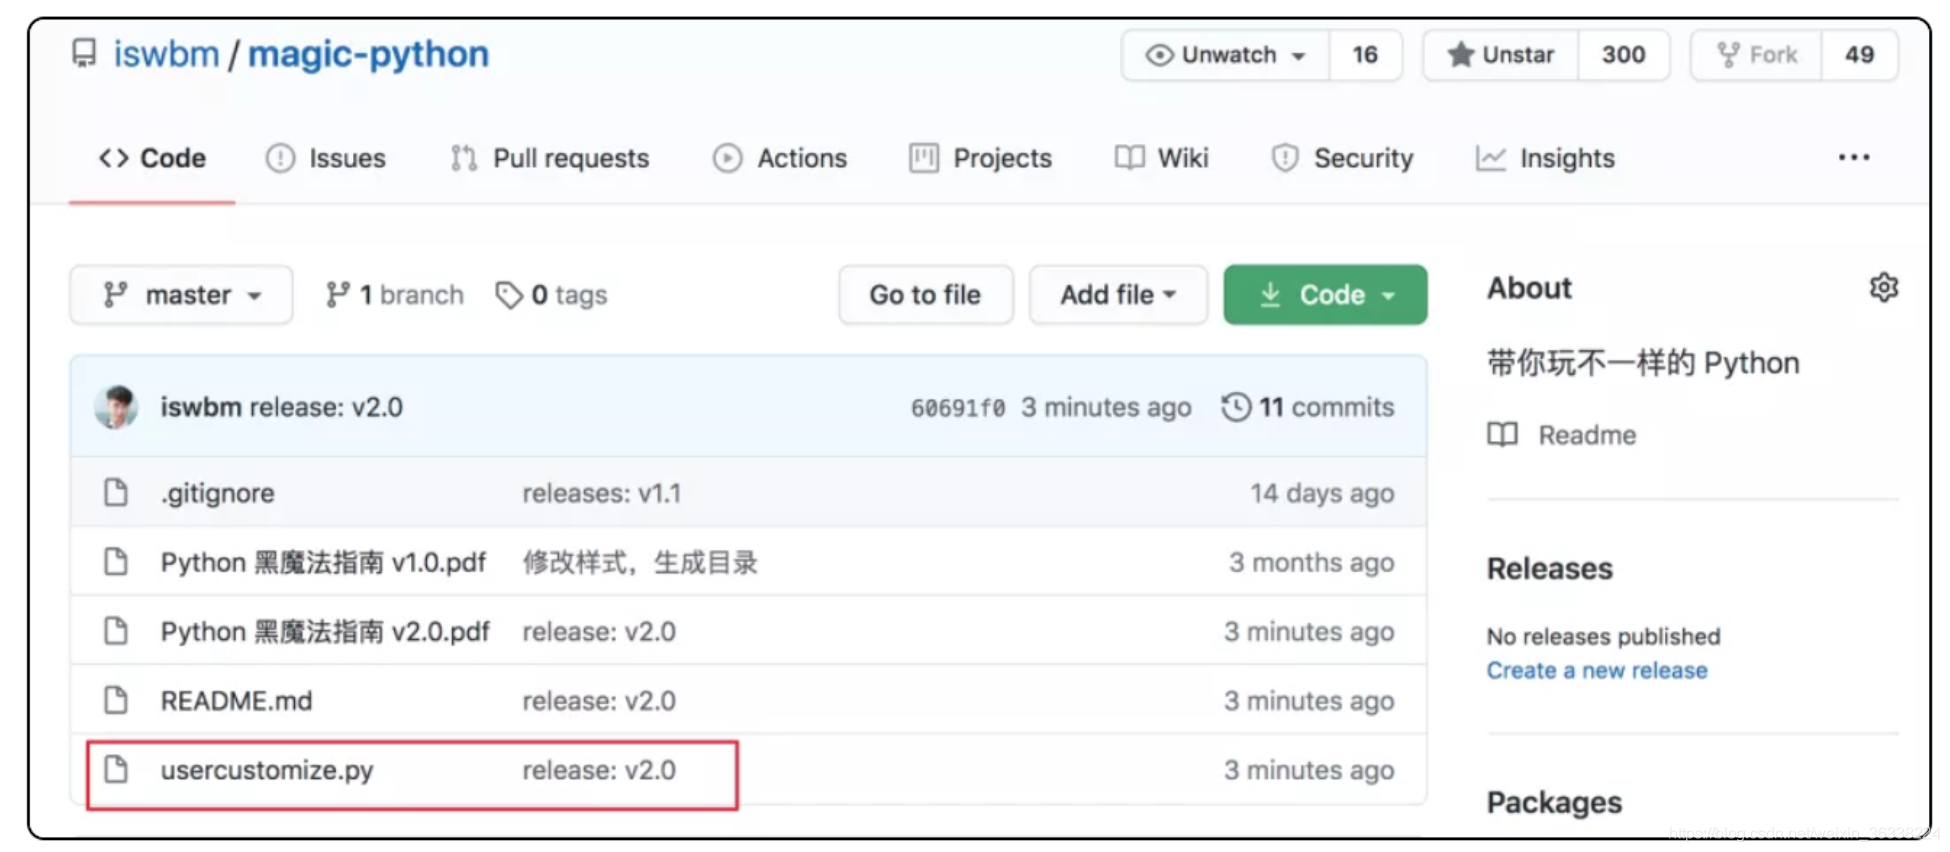The height and width of the screenshot is (852, 1950).
Task: Select the Code tab
Action: tap(152, 158)
